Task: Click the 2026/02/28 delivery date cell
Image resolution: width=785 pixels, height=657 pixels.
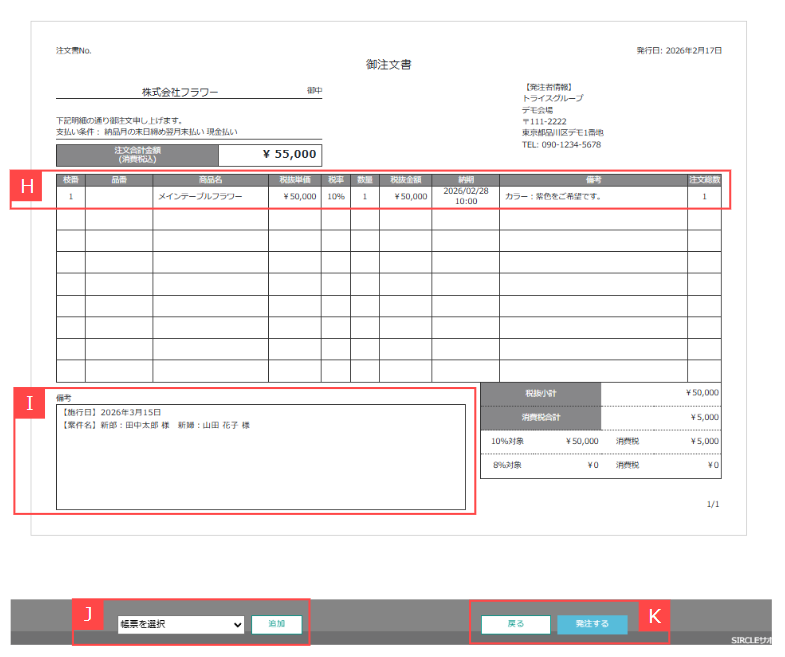Action: point(465,196)
